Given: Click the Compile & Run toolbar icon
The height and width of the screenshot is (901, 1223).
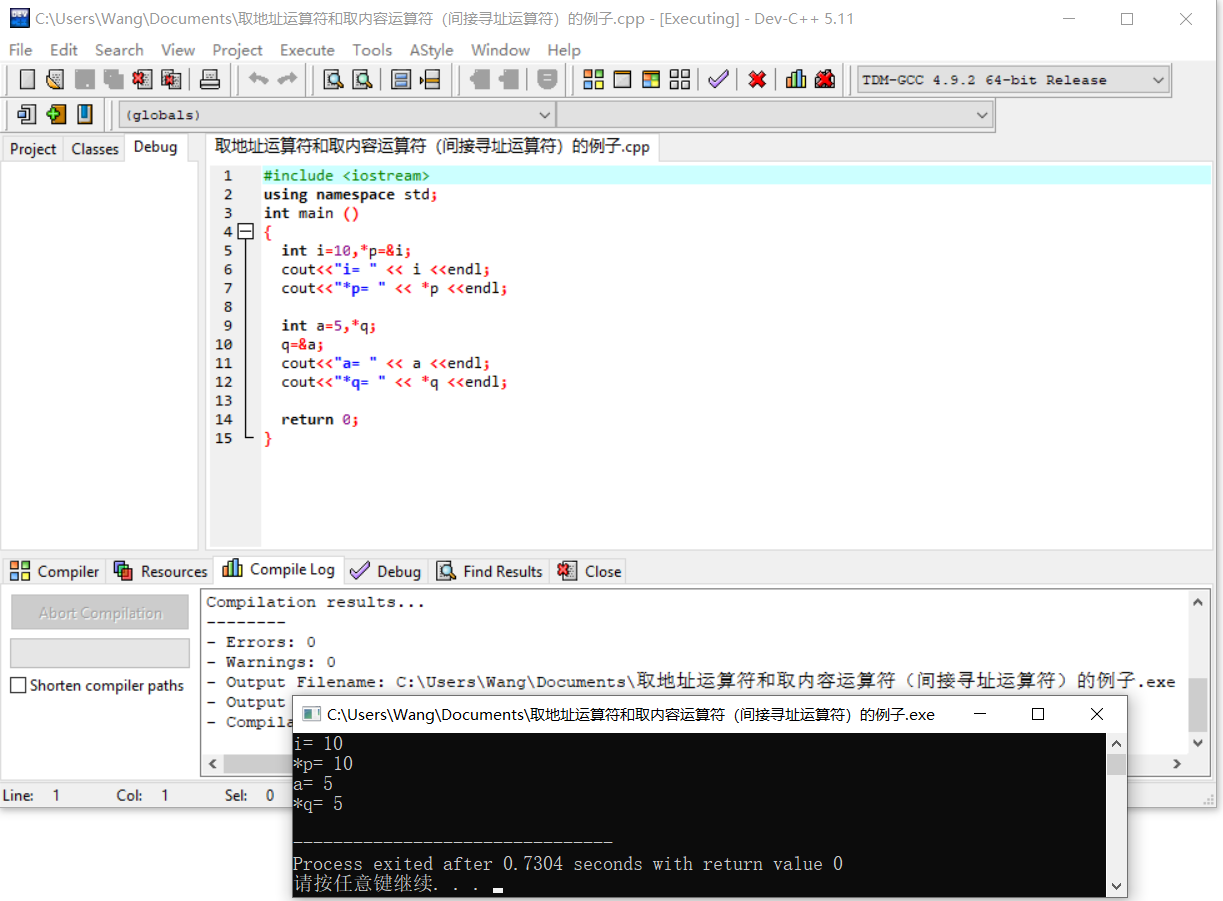Looking at the screenshot, I should (x=651, y=80).
